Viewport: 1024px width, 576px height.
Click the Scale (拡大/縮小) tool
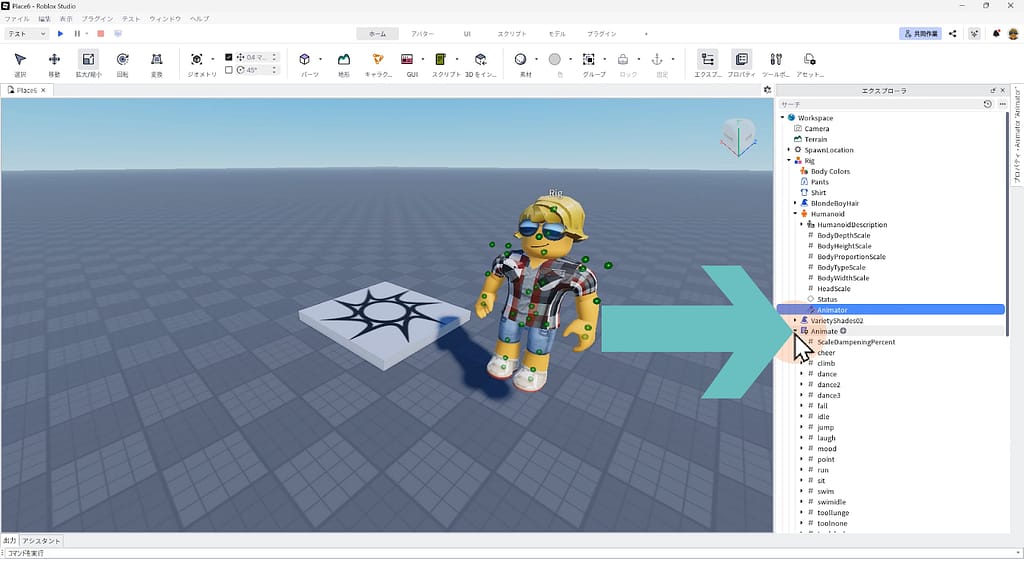(x=88, y=63)
